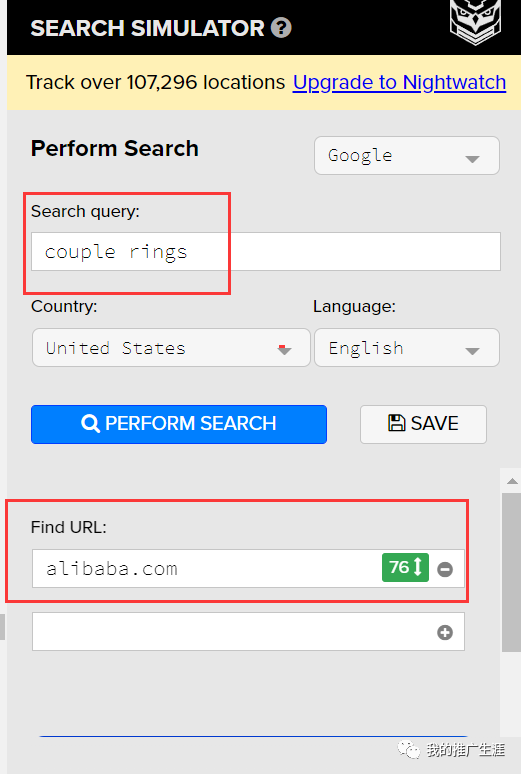Click the help question mark icon

[x=281, y=28]
